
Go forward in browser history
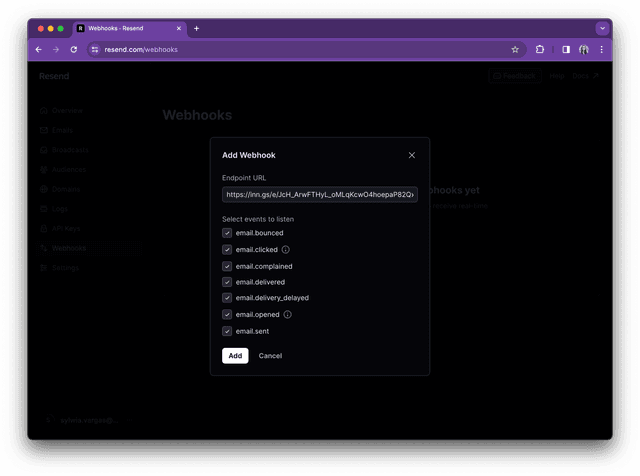point(56,49)
